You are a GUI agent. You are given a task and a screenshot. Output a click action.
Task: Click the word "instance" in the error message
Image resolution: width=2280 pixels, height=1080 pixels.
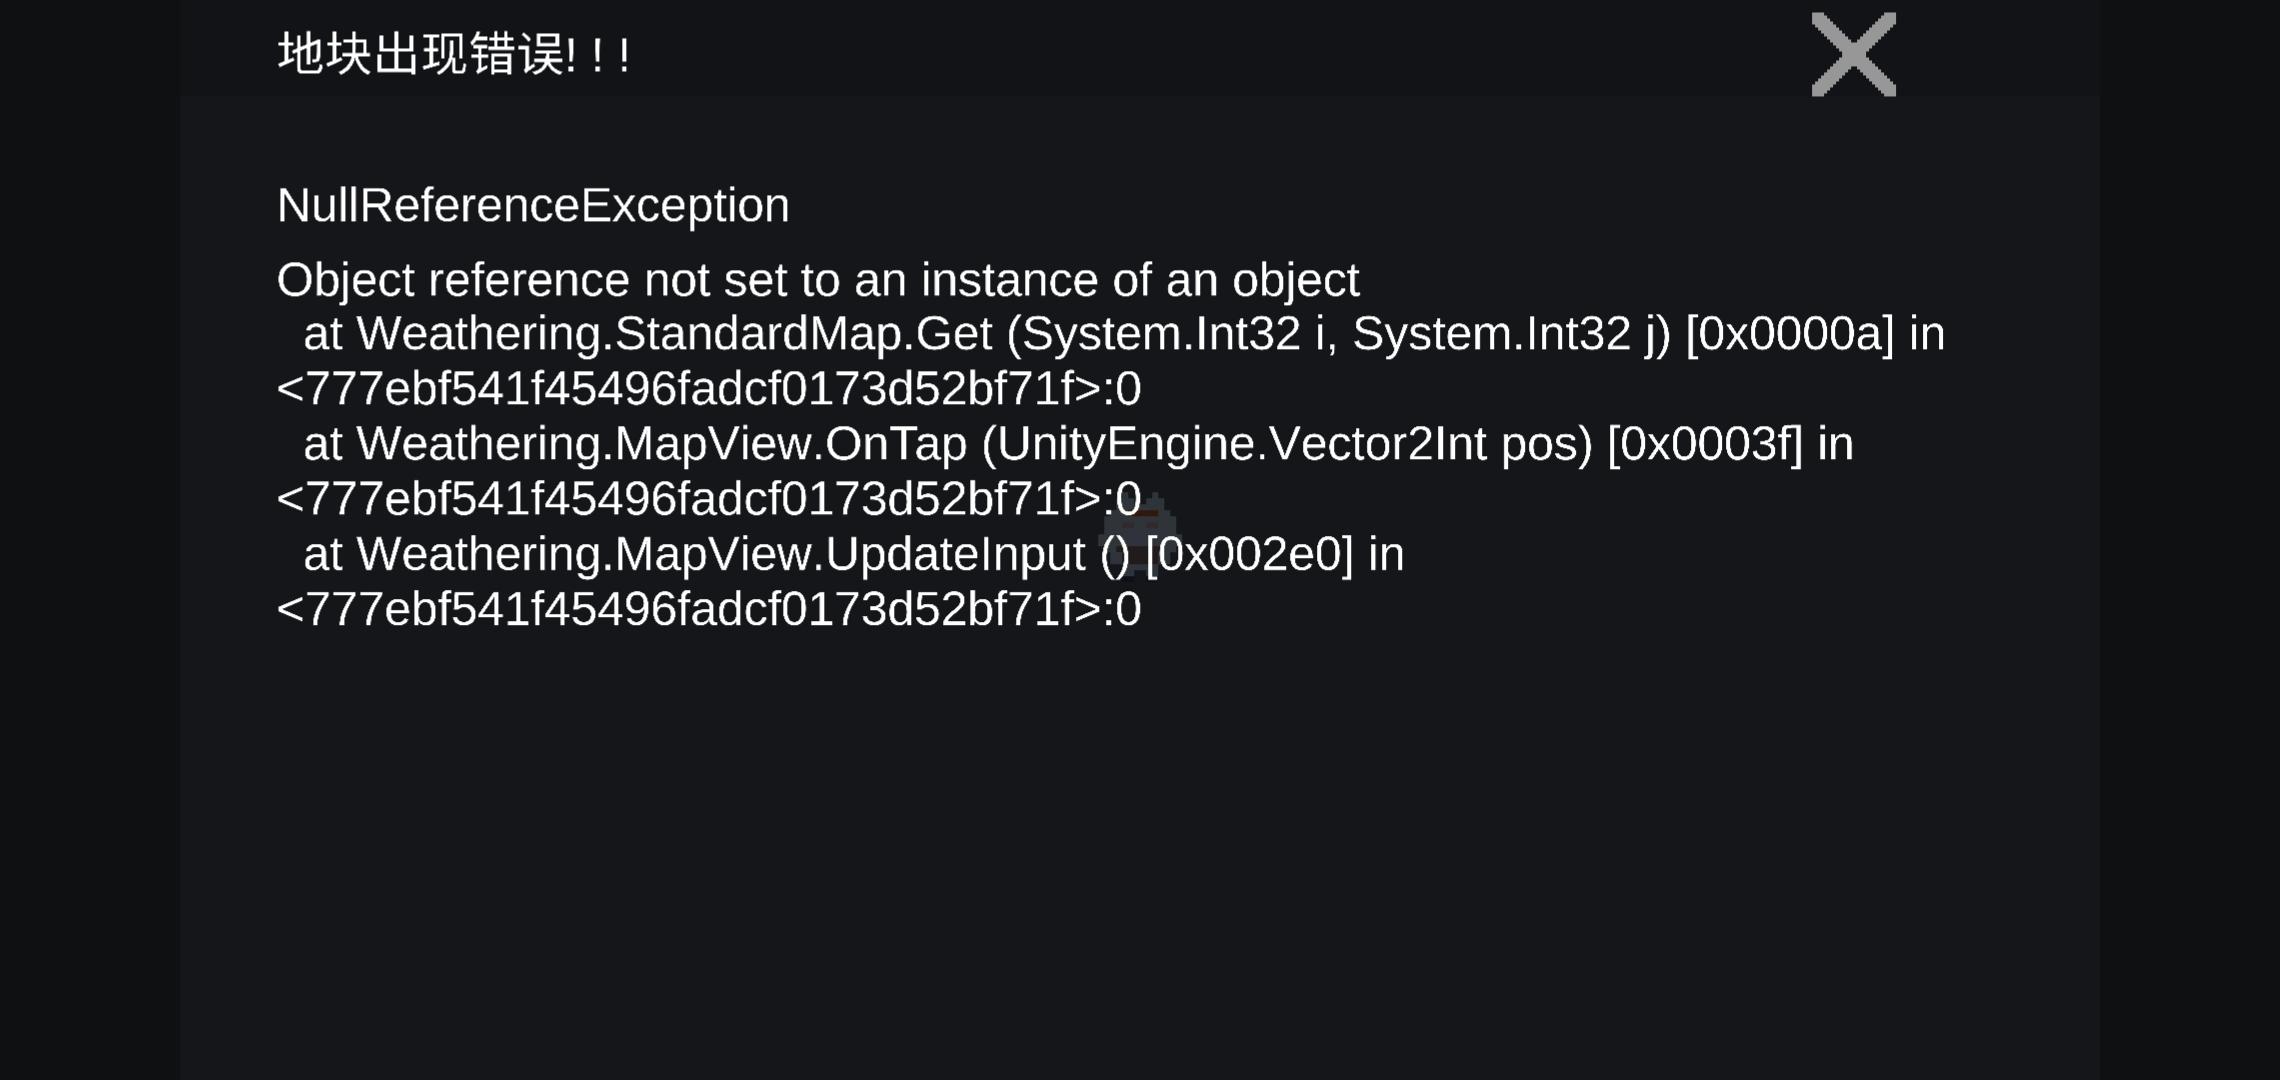[x=1009, y=280]
